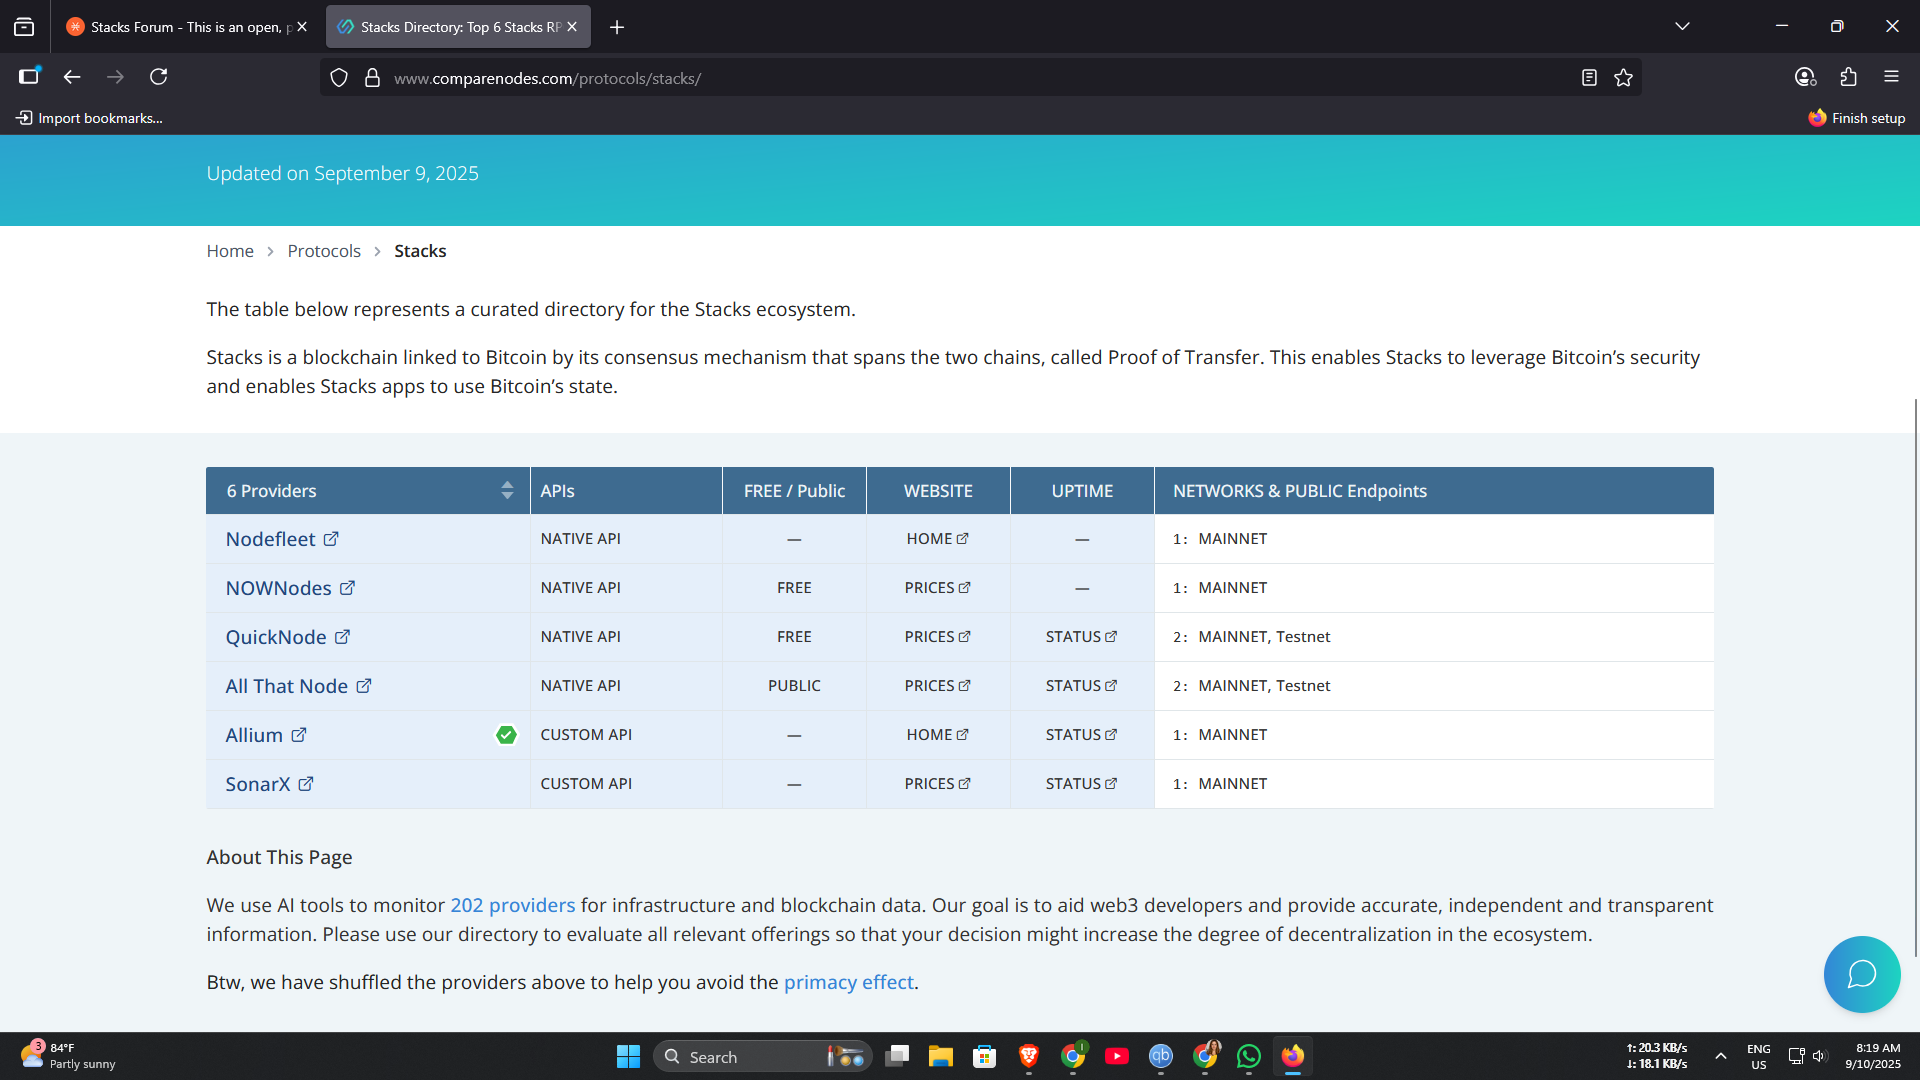The height and width of the screenshot is (1080, 1920).
Task: Open All That Node provider link
Action: (298, 686)
